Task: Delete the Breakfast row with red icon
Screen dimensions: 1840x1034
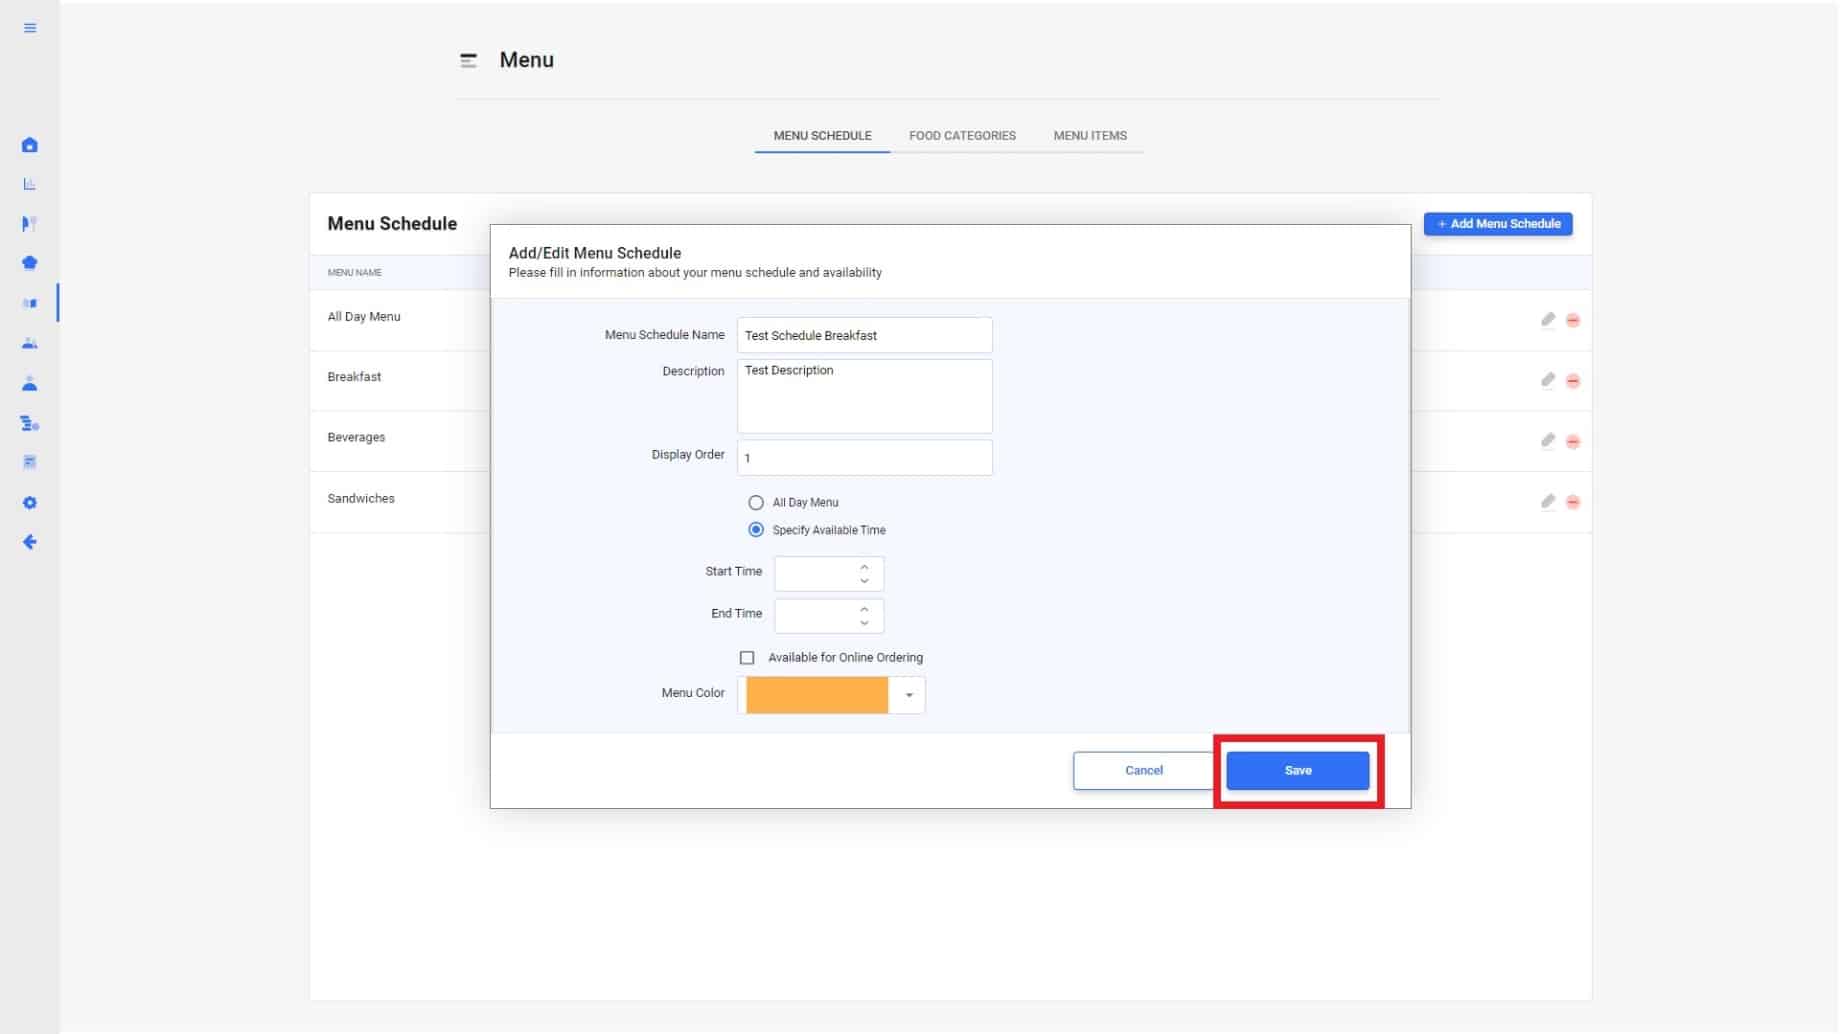Action: point(1573,381)
